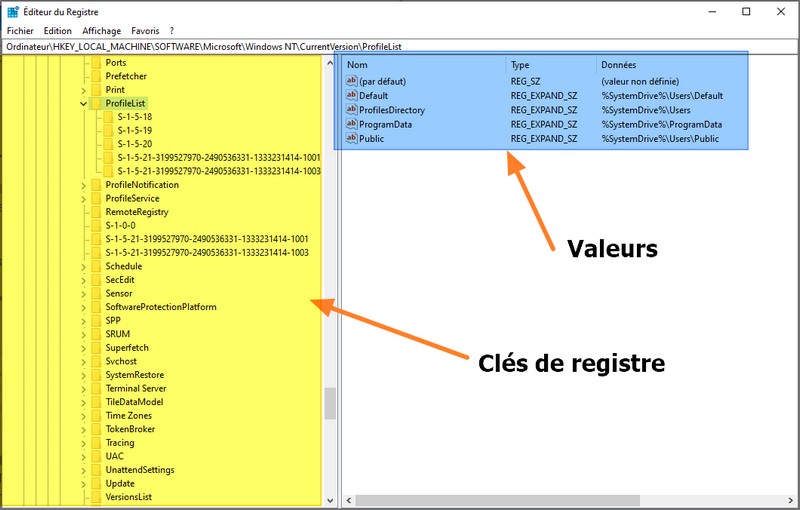
Task: Click the string icon of Public value
Action: tap(352, 138)
